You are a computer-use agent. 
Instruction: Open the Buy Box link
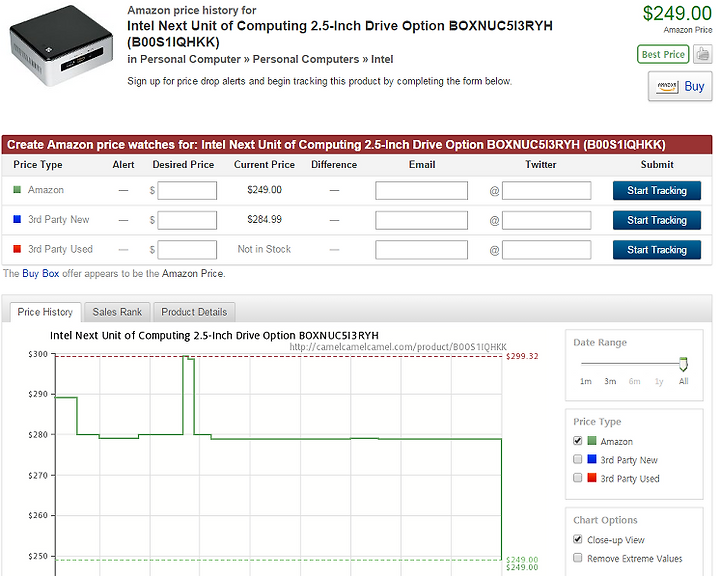click(x=40, y=273)
